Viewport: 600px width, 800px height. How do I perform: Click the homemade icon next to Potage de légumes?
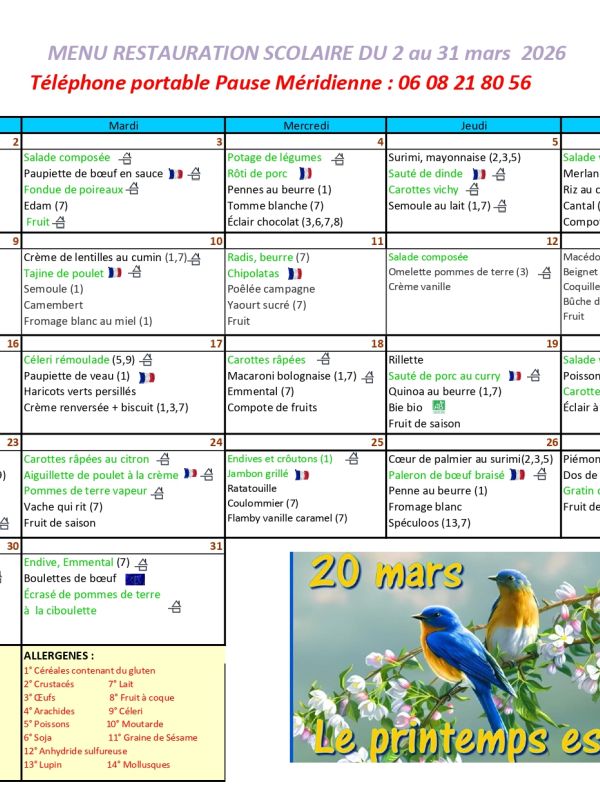(338, 159)
